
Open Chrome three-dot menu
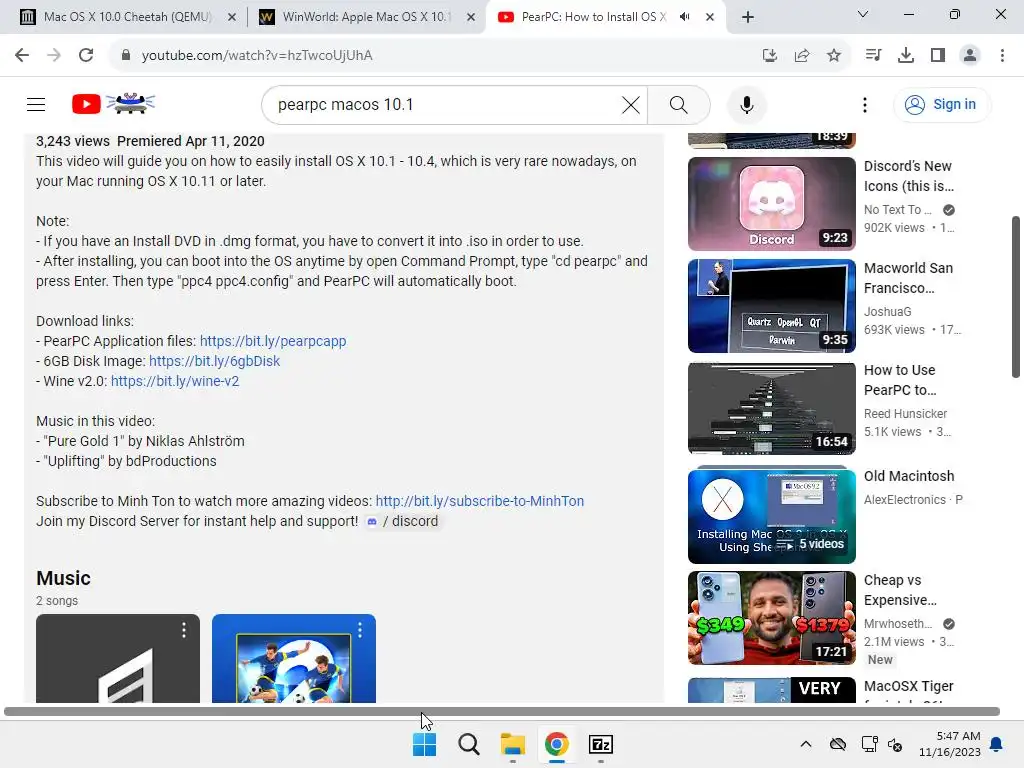(1002, 56)
